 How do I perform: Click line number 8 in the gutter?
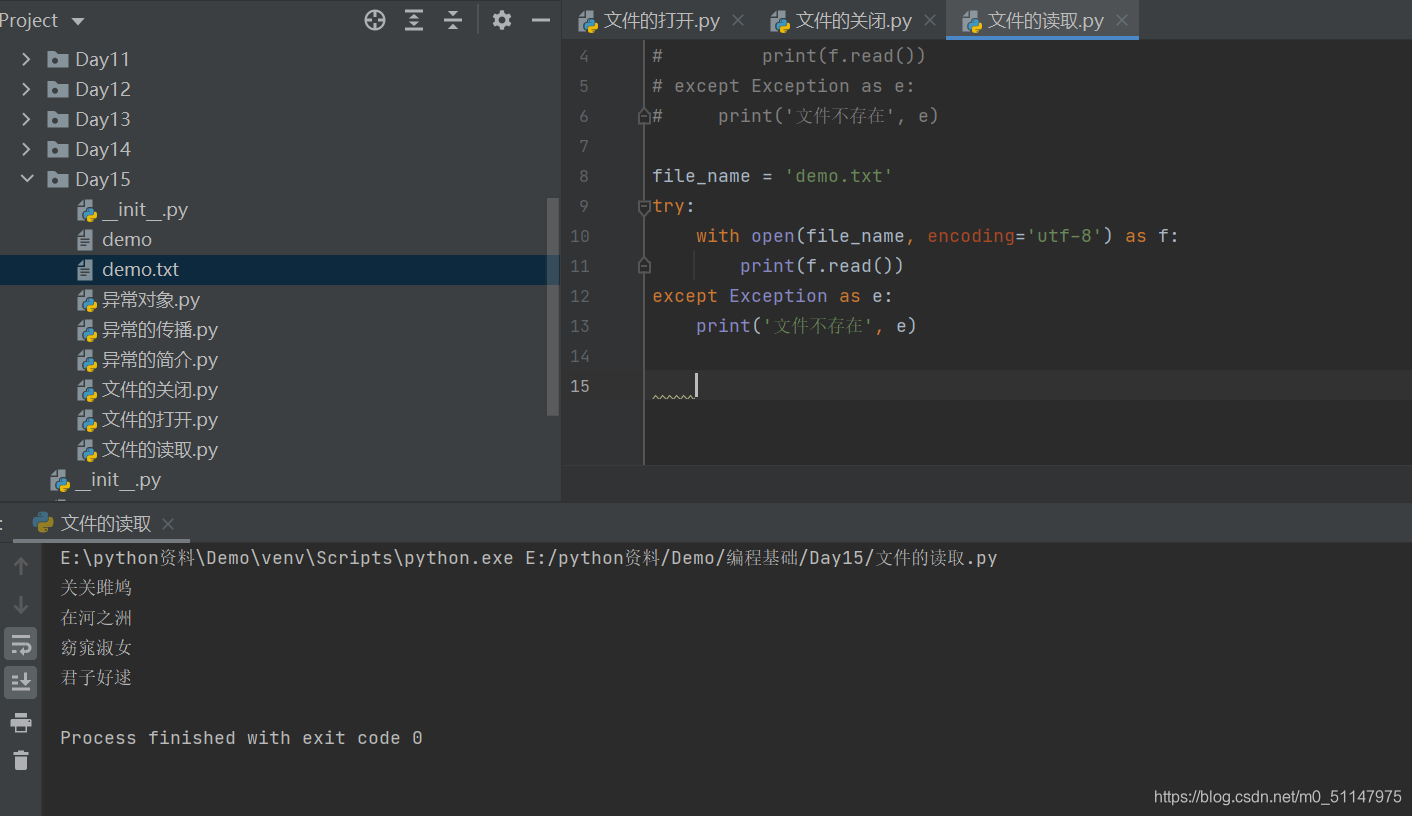[x=583, y=176]
